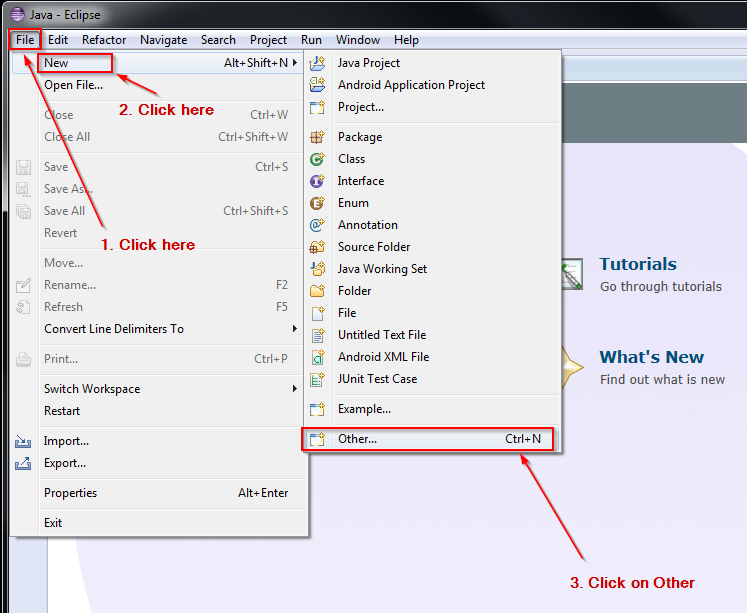Click the Enum icon

(x=317, y=203)
